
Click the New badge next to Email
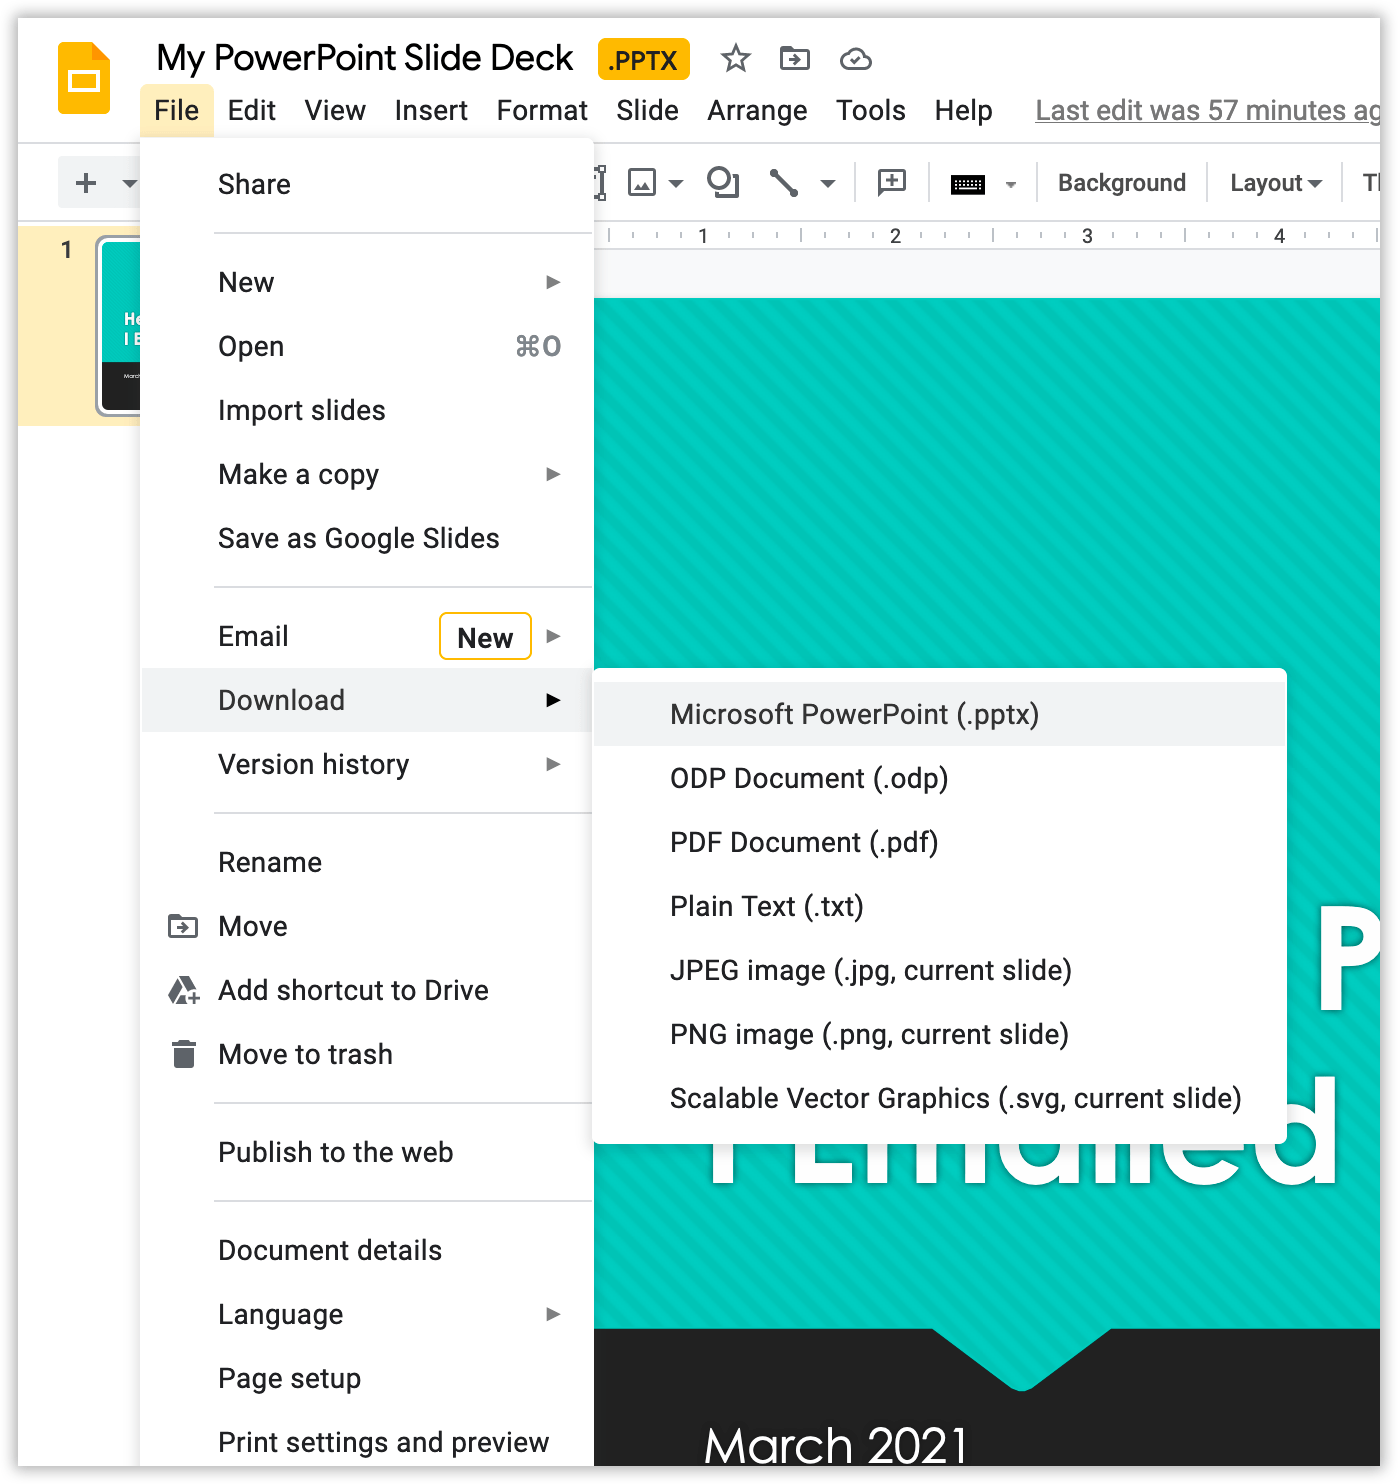485,637
